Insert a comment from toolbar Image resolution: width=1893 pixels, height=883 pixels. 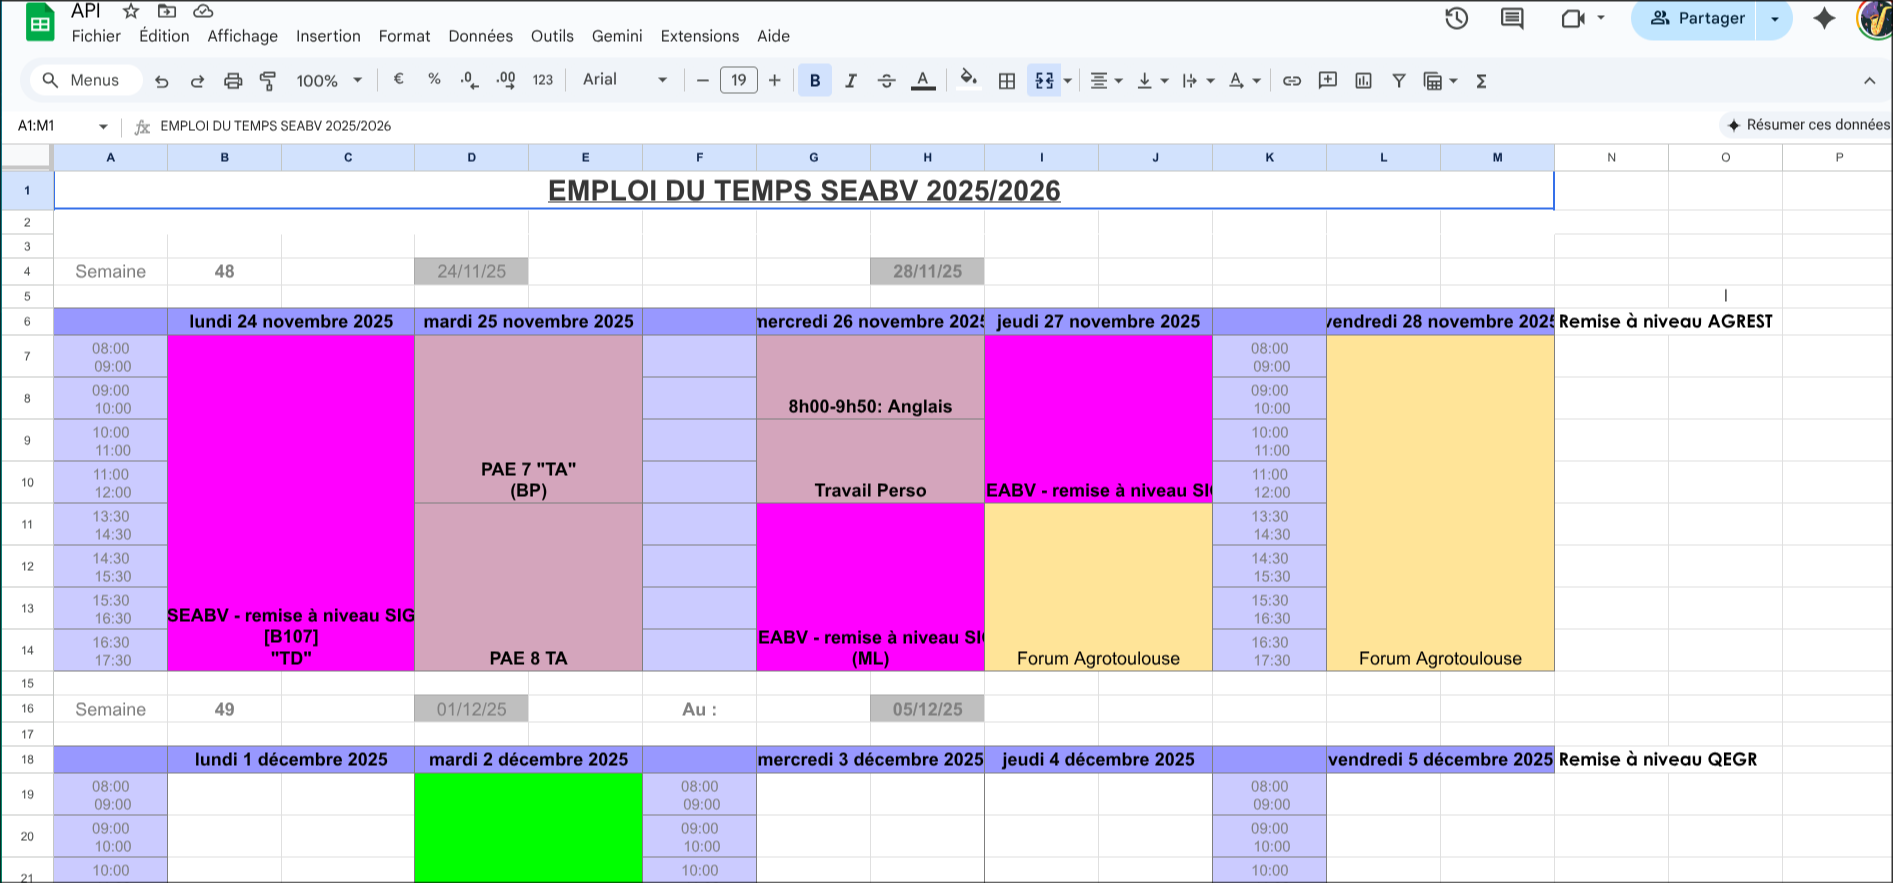coord(1328,81)
